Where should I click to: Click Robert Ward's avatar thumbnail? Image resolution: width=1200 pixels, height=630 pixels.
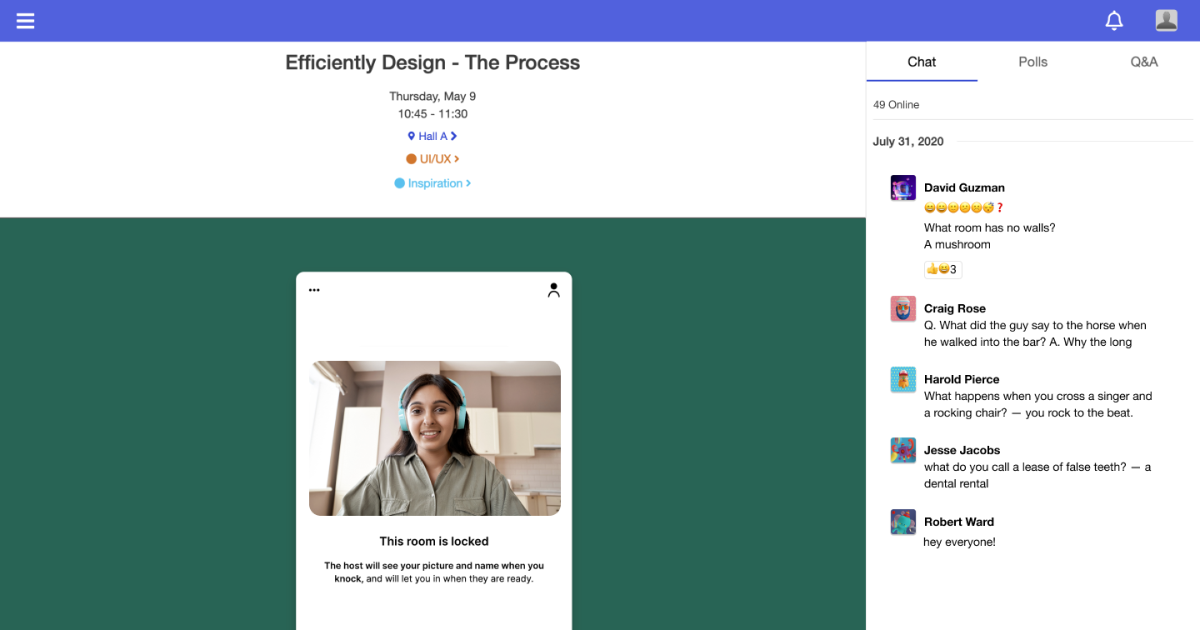pos(902,521)
